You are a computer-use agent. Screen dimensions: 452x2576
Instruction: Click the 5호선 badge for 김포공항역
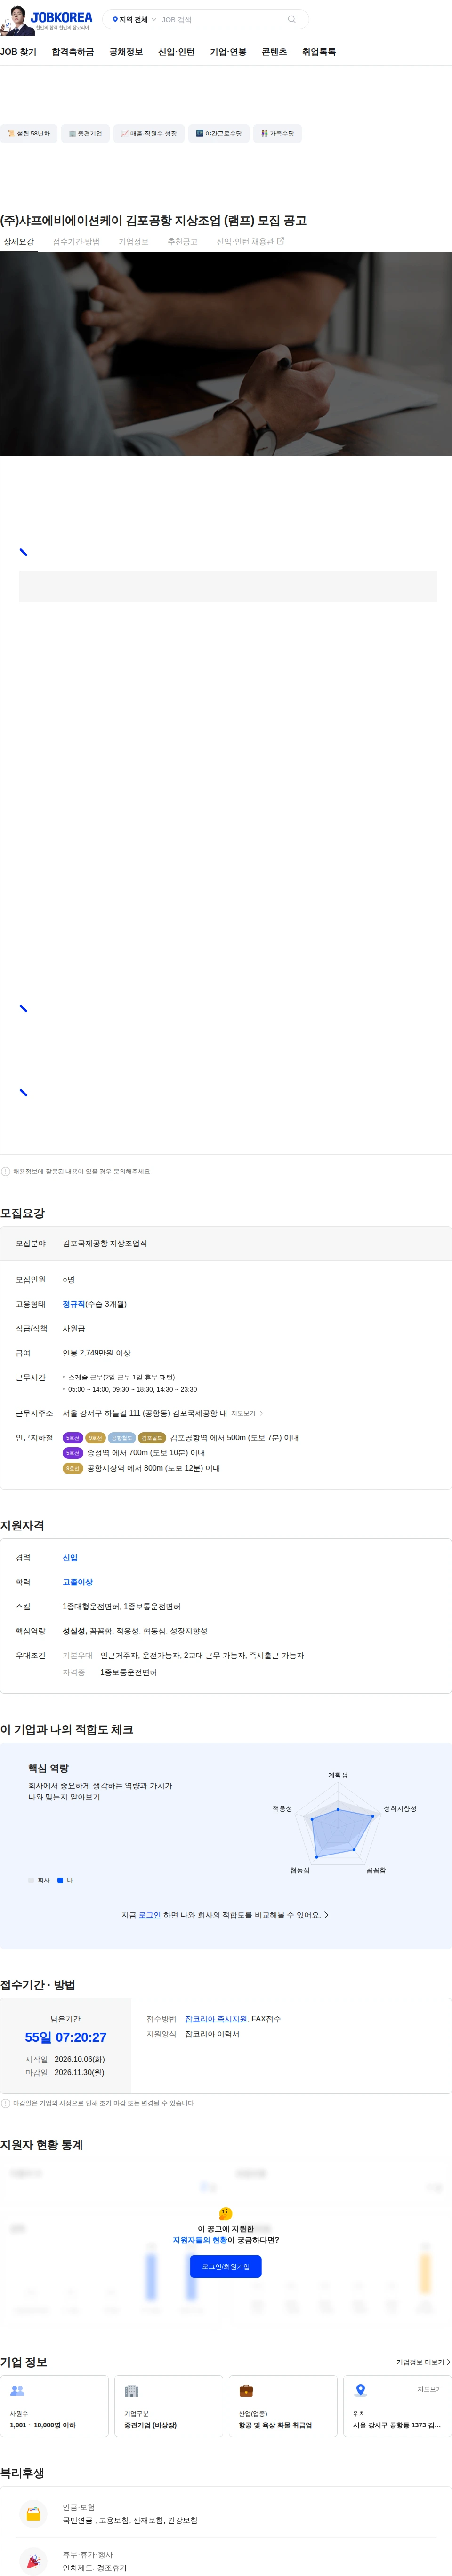pyautogui.click(x=72, y=1437)
